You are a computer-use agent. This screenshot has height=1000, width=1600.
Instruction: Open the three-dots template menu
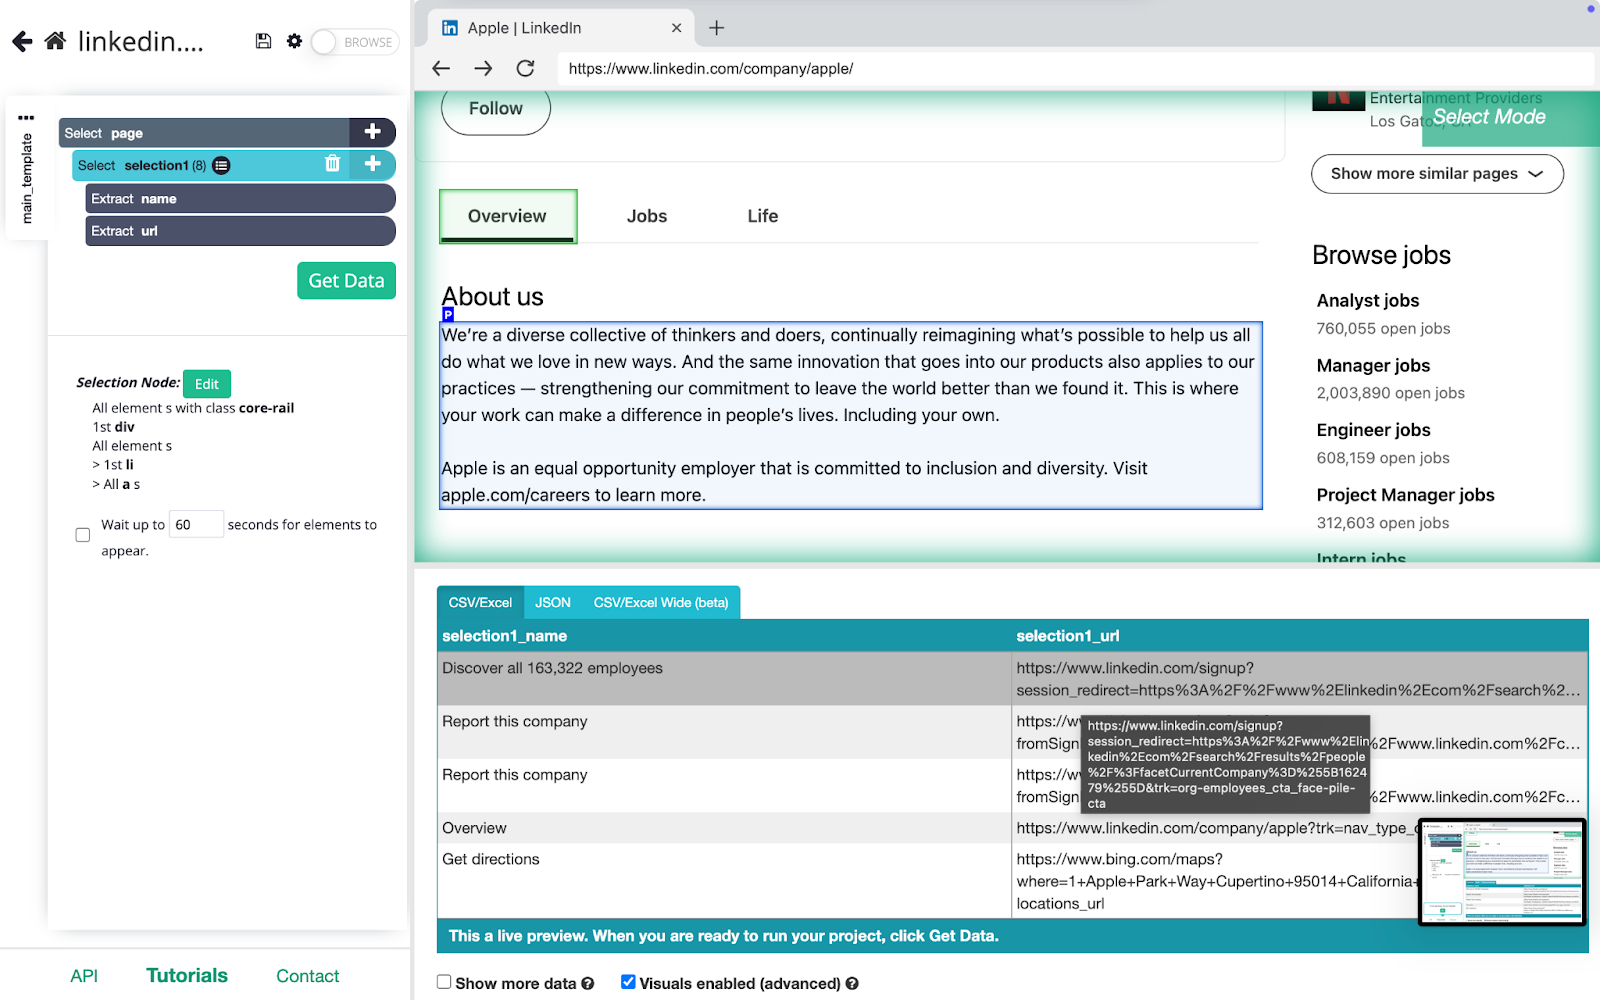26,117
